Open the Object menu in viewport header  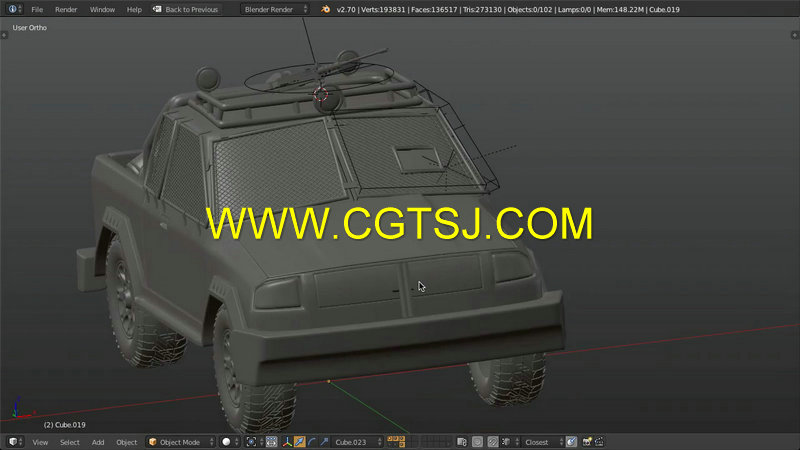127,442
